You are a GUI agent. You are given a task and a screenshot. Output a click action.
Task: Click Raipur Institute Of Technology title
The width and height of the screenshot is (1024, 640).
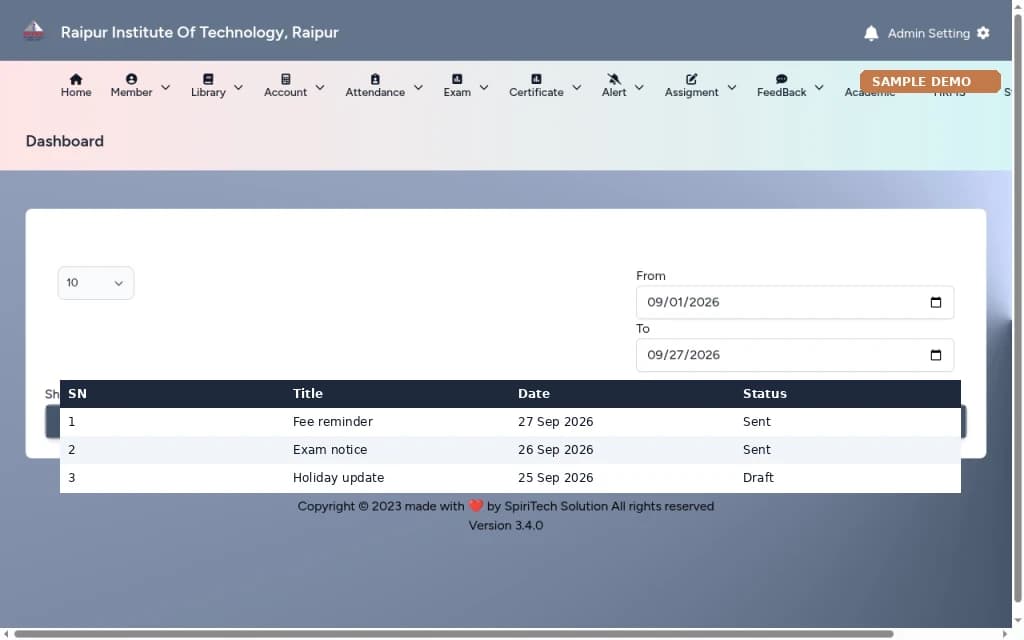[x=199, y=33]
